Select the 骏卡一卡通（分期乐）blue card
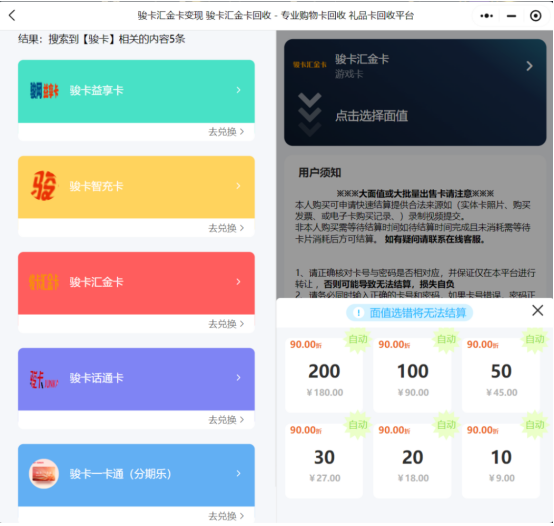This screenshot has width=554, height=526. click(136, 475)
